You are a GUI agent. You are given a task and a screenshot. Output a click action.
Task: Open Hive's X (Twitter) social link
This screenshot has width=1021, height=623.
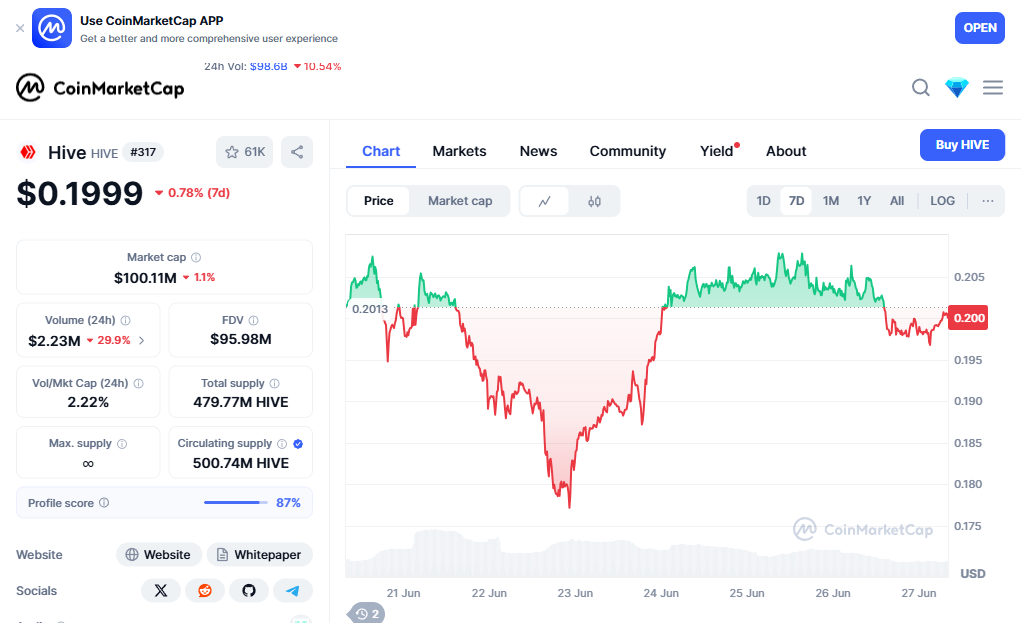tap(161, 591)
